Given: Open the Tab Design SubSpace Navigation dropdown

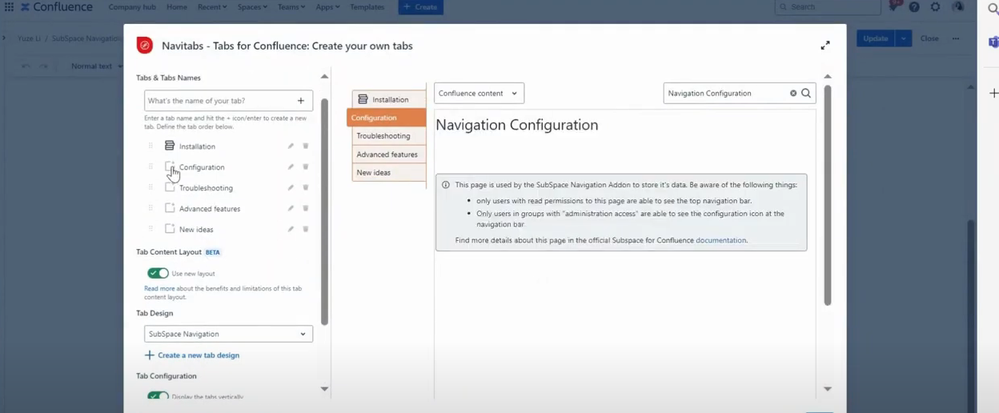Looking at the screenshot, I should pos(228,334).
